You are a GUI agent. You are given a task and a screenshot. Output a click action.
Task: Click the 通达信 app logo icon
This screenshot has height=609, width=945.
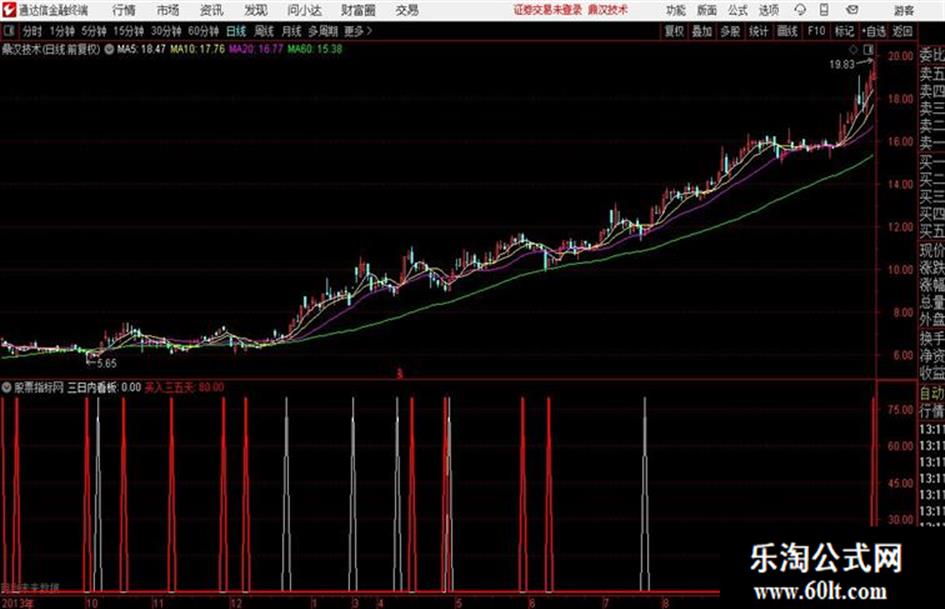(8, 10)
